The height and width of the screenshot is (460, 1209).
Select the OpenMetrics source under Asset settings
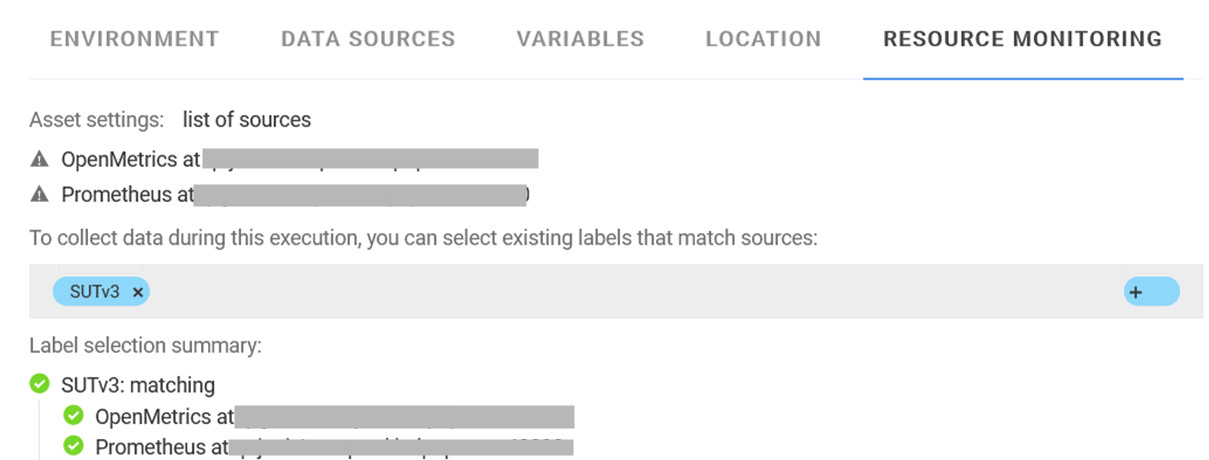tap(130, 159)
